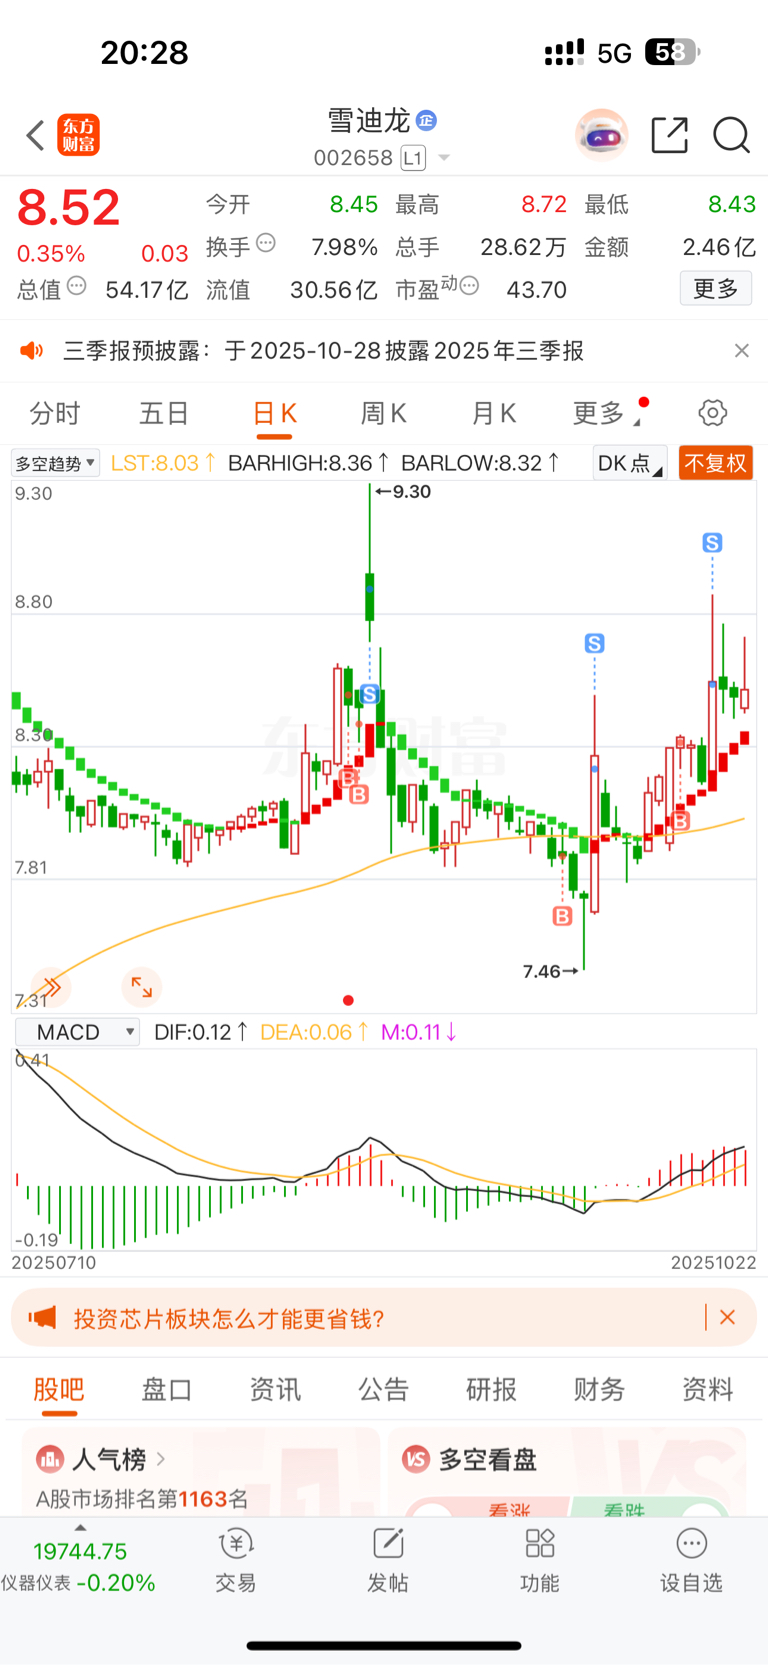This screenshot has height=1665, width=768.
Task: Tap the 人气榜 chart icon
Action: pyautogui.click(x=49, y=1459)
